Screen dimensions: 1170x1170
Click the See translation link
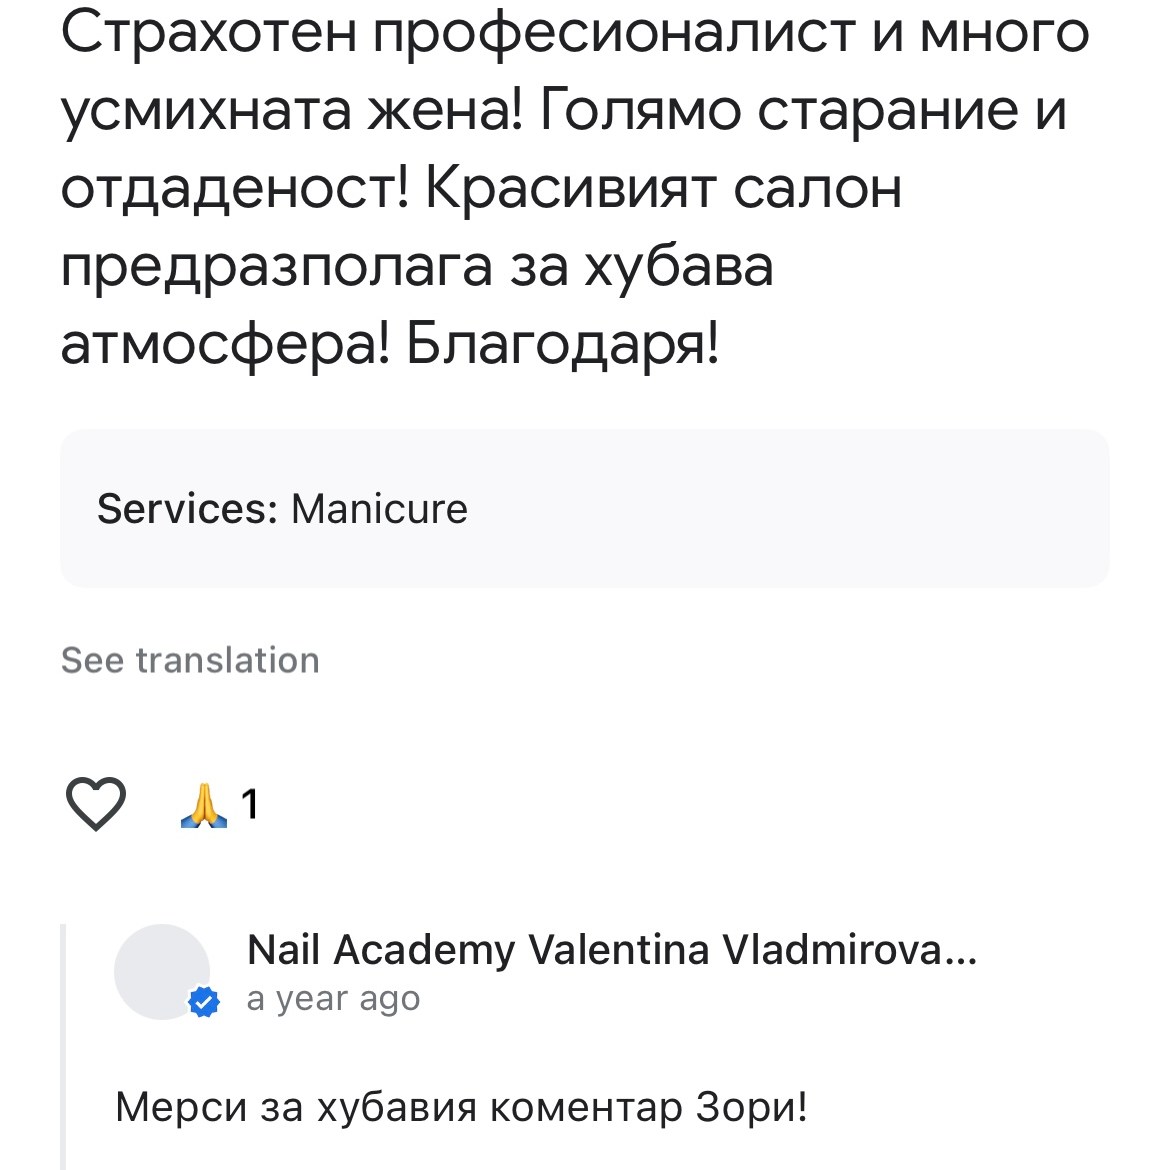click(x=190, y=660)
